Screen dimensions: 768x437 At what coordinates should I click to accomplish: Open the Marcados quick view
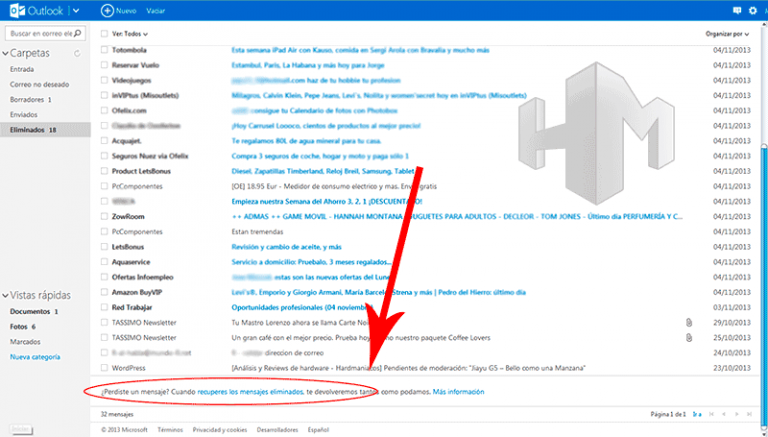(25, 342)
